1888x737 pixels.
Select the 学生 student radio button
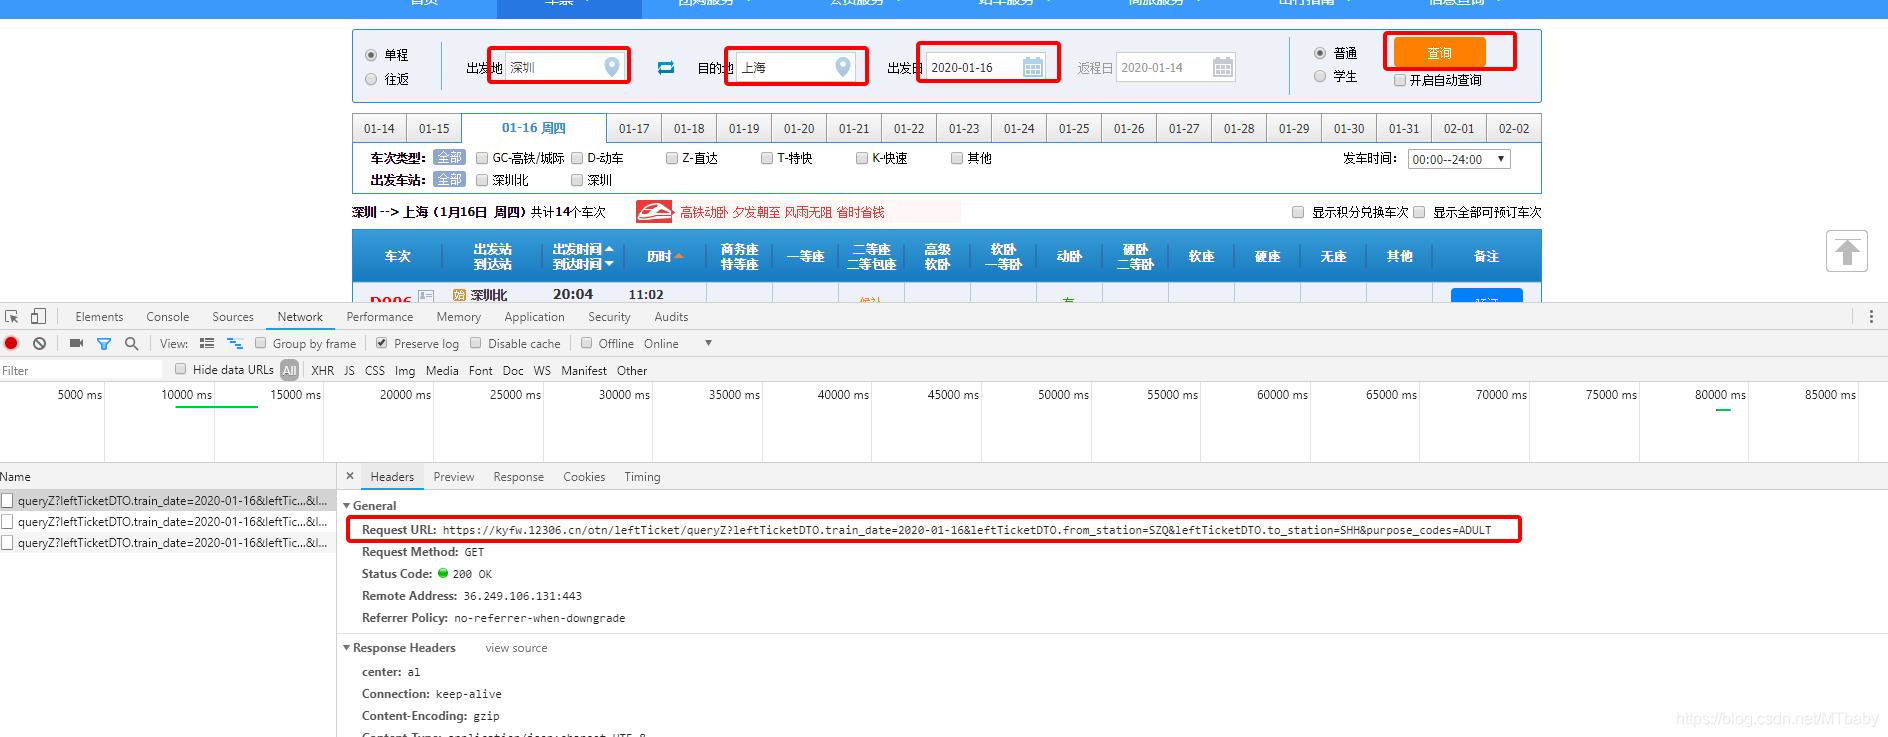pos(1320,76)
